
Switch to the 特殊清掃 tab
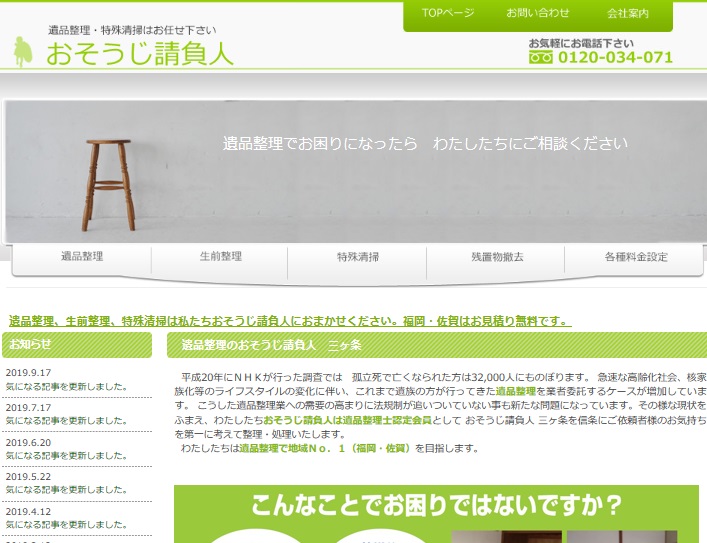(x=358, y=257)
